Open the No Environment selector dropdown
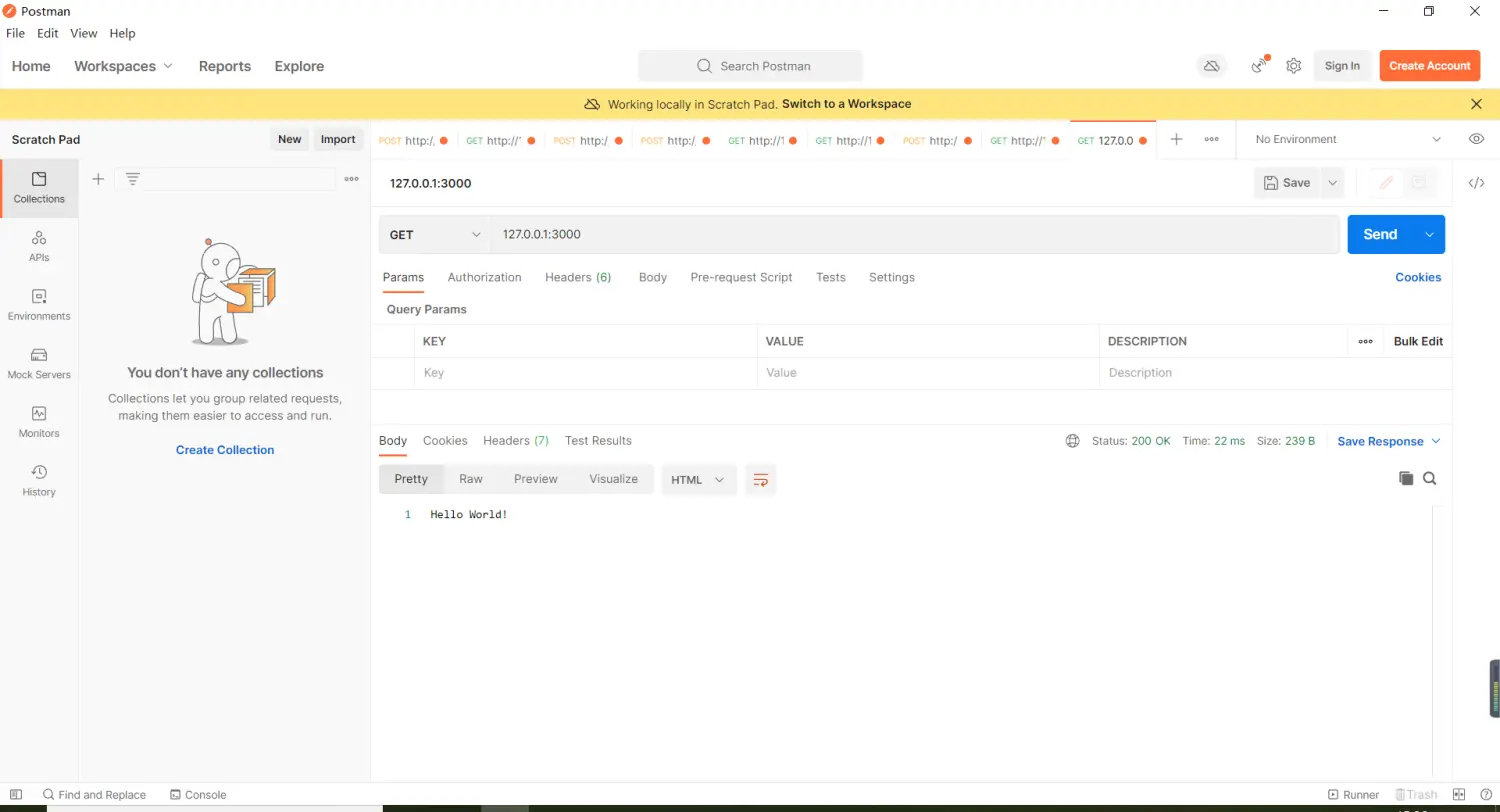Viewport: 1500px width, 812px height. click(1348, 139)
